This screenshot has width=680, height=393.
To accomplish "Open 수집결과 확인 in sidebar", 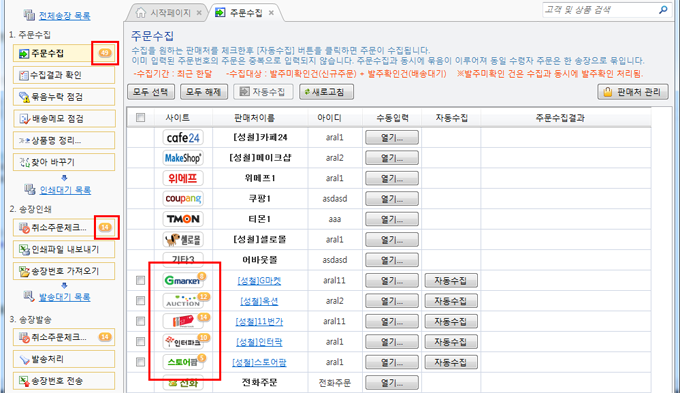I will click(64, 75).
